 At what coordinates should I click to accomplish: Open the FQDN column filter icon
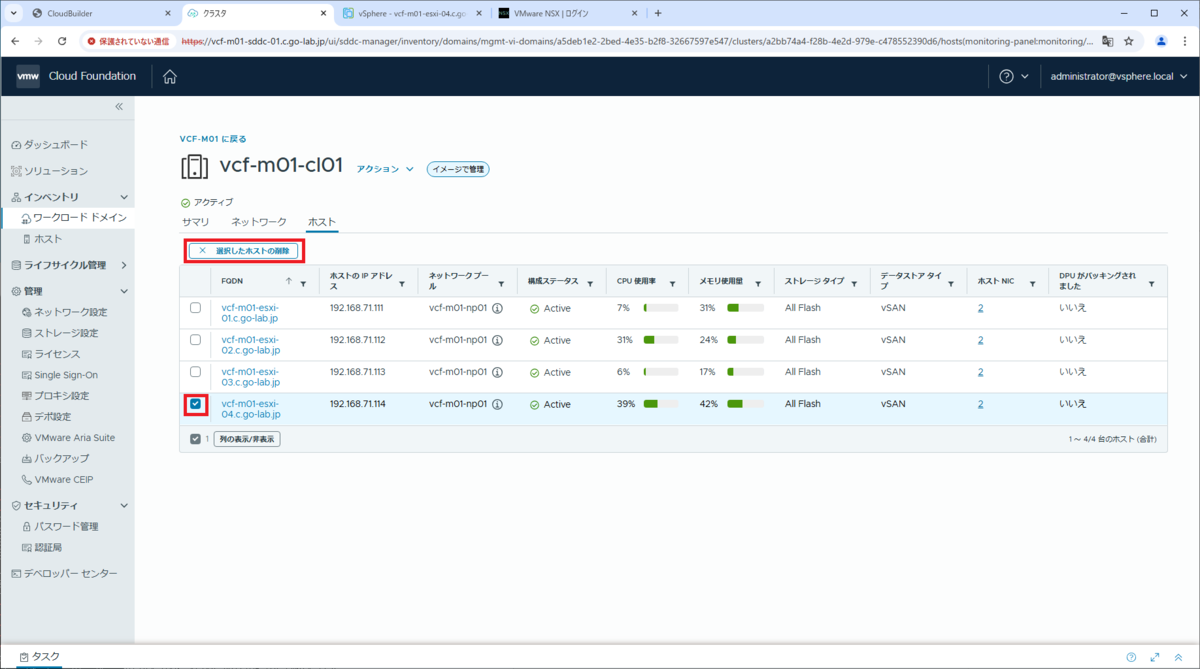click(x=303, y=283)
